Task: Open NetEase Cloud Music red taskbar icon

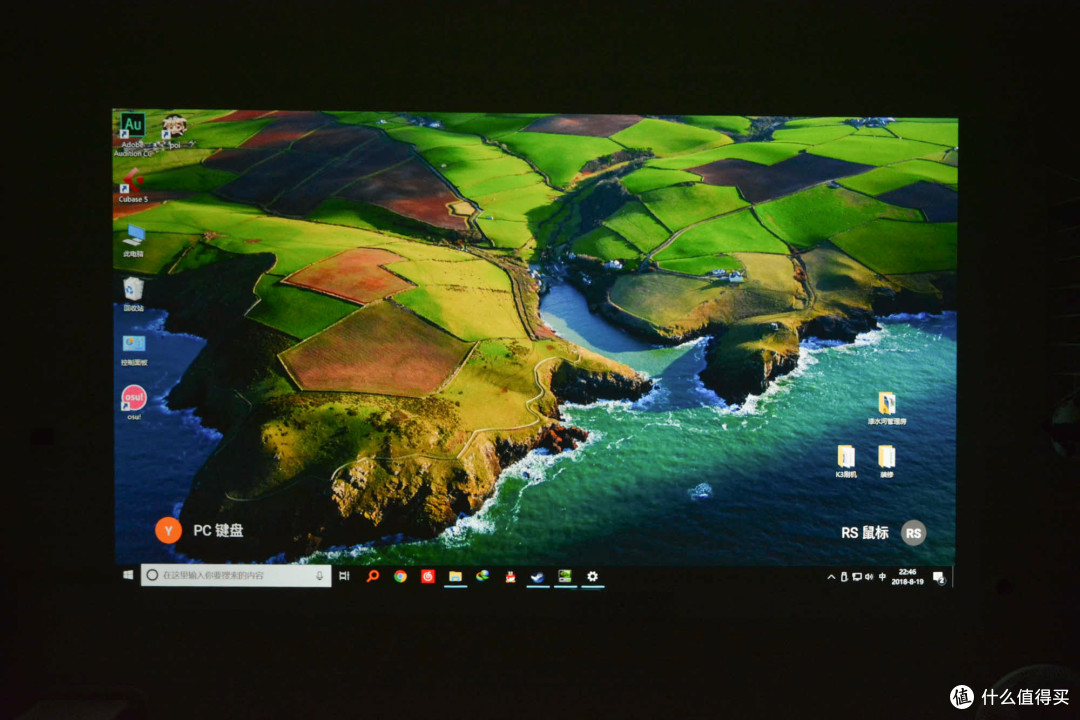Action: 428,576
